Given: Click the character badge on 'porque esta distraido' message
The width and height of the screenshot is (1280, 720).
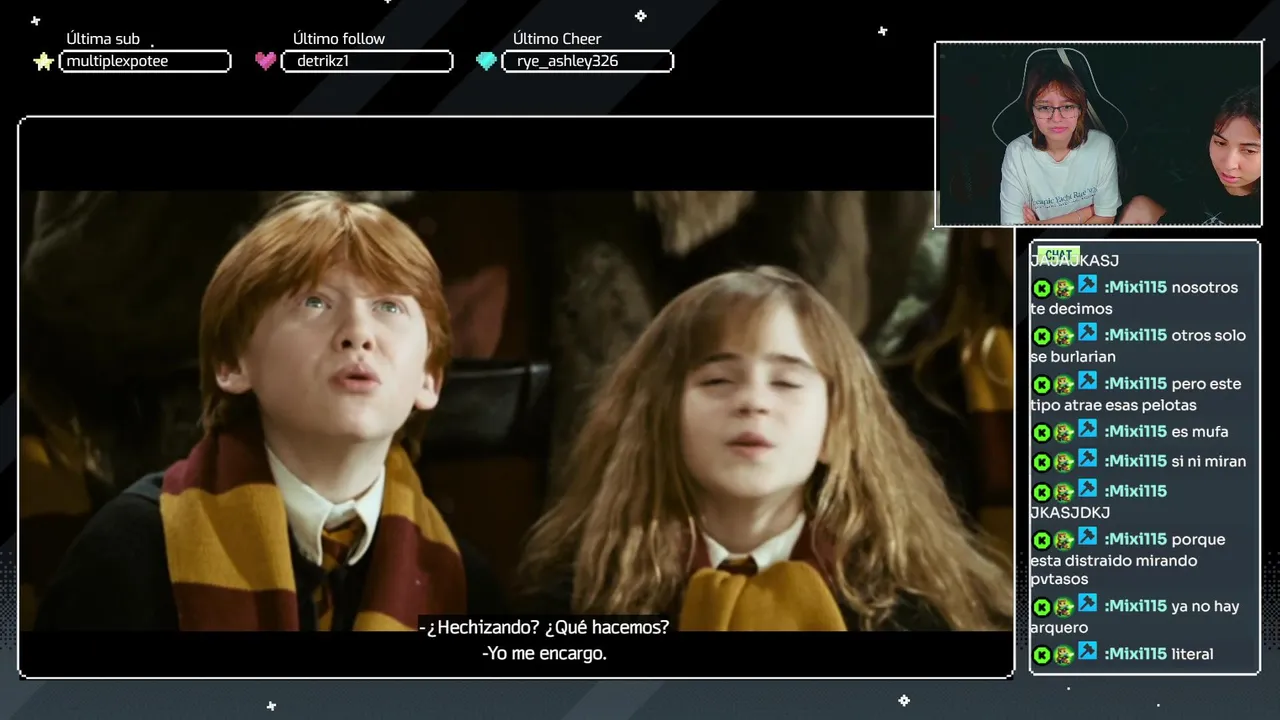Looking at the screenshot, I should [1064, 540].
